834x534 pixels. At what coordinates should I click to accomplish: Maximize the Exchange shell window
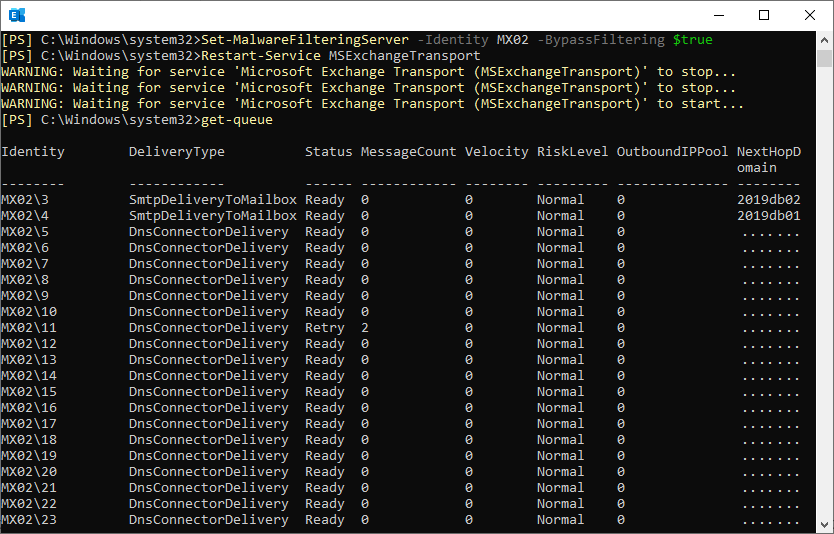[x=764, y=15]
